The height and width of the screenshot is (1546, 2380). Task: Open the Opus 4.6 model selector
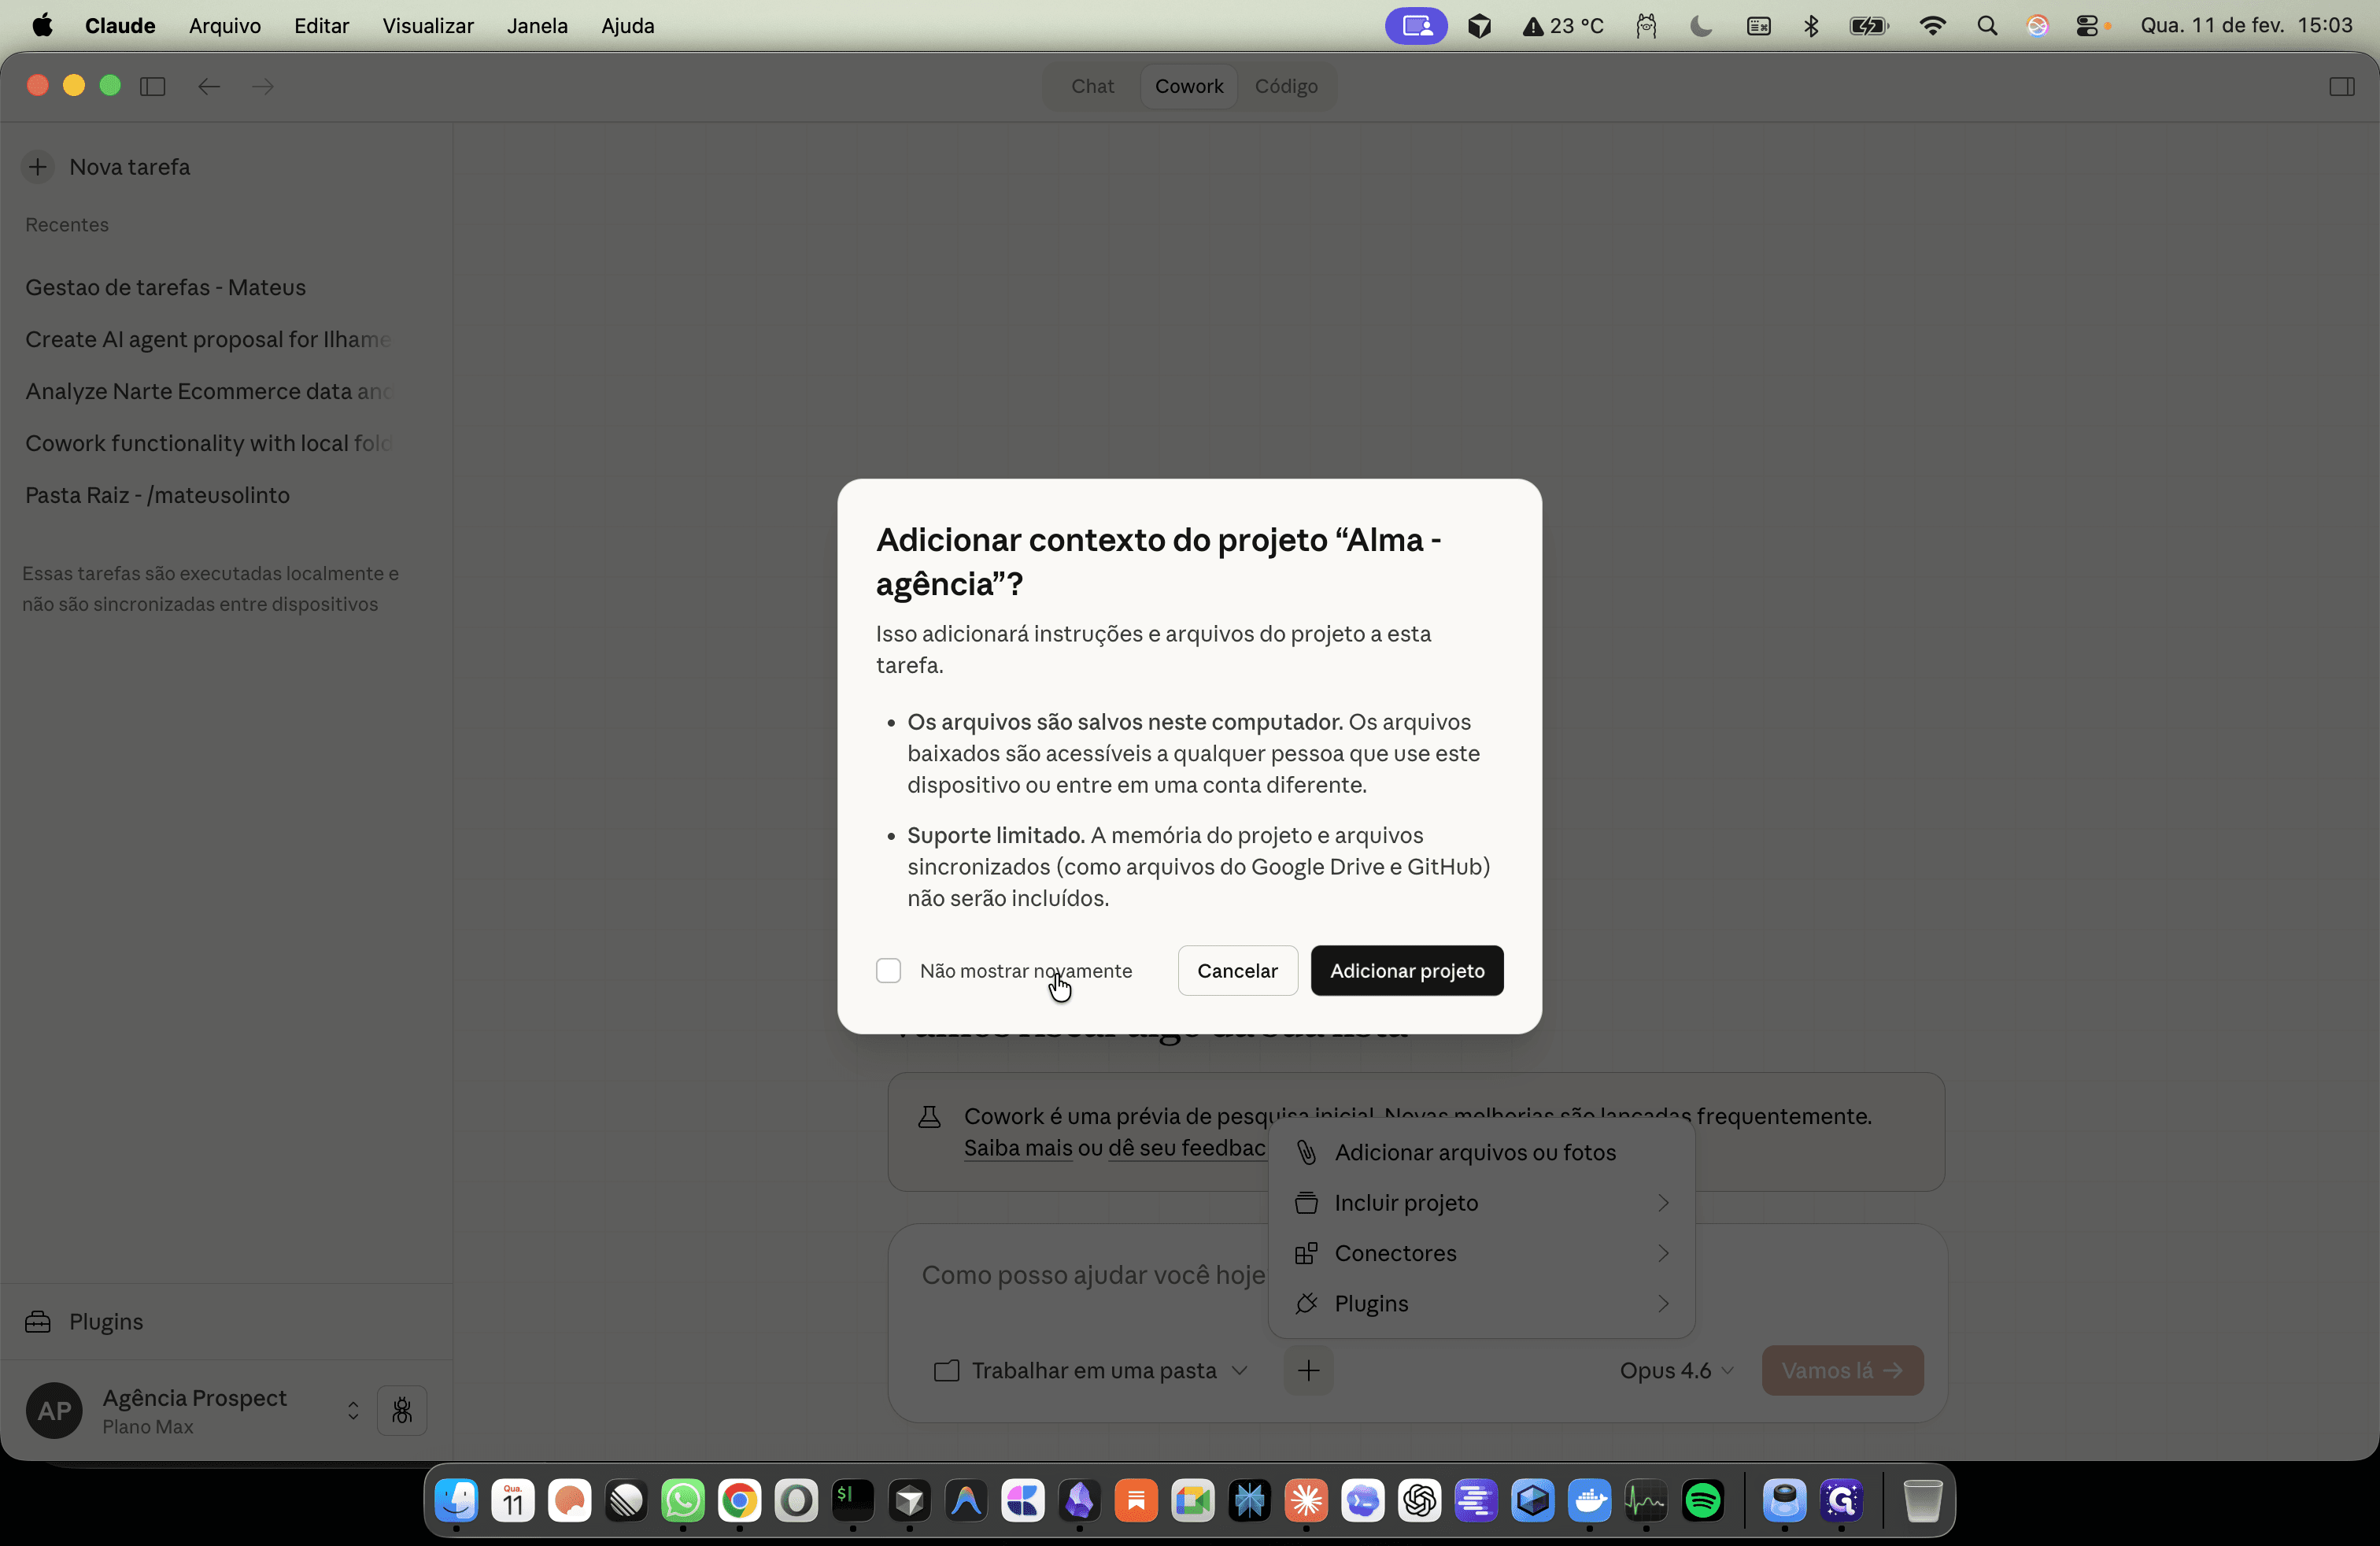coord(1676,1370)
